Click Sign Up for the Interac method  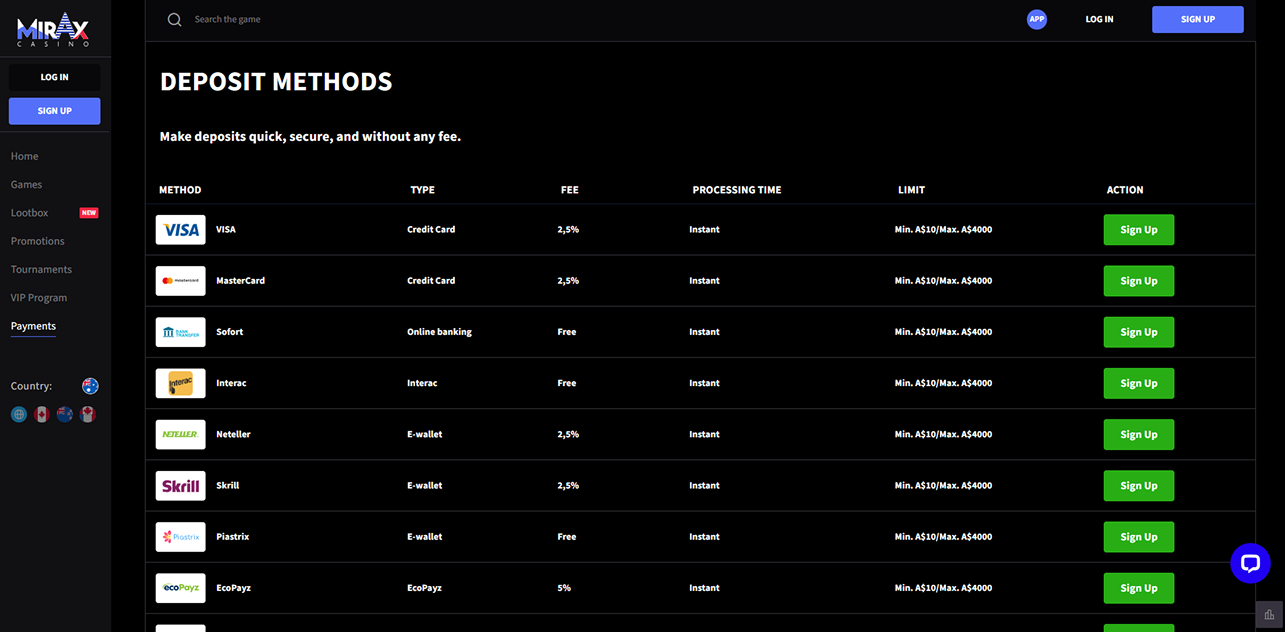tap(1138, 384)
